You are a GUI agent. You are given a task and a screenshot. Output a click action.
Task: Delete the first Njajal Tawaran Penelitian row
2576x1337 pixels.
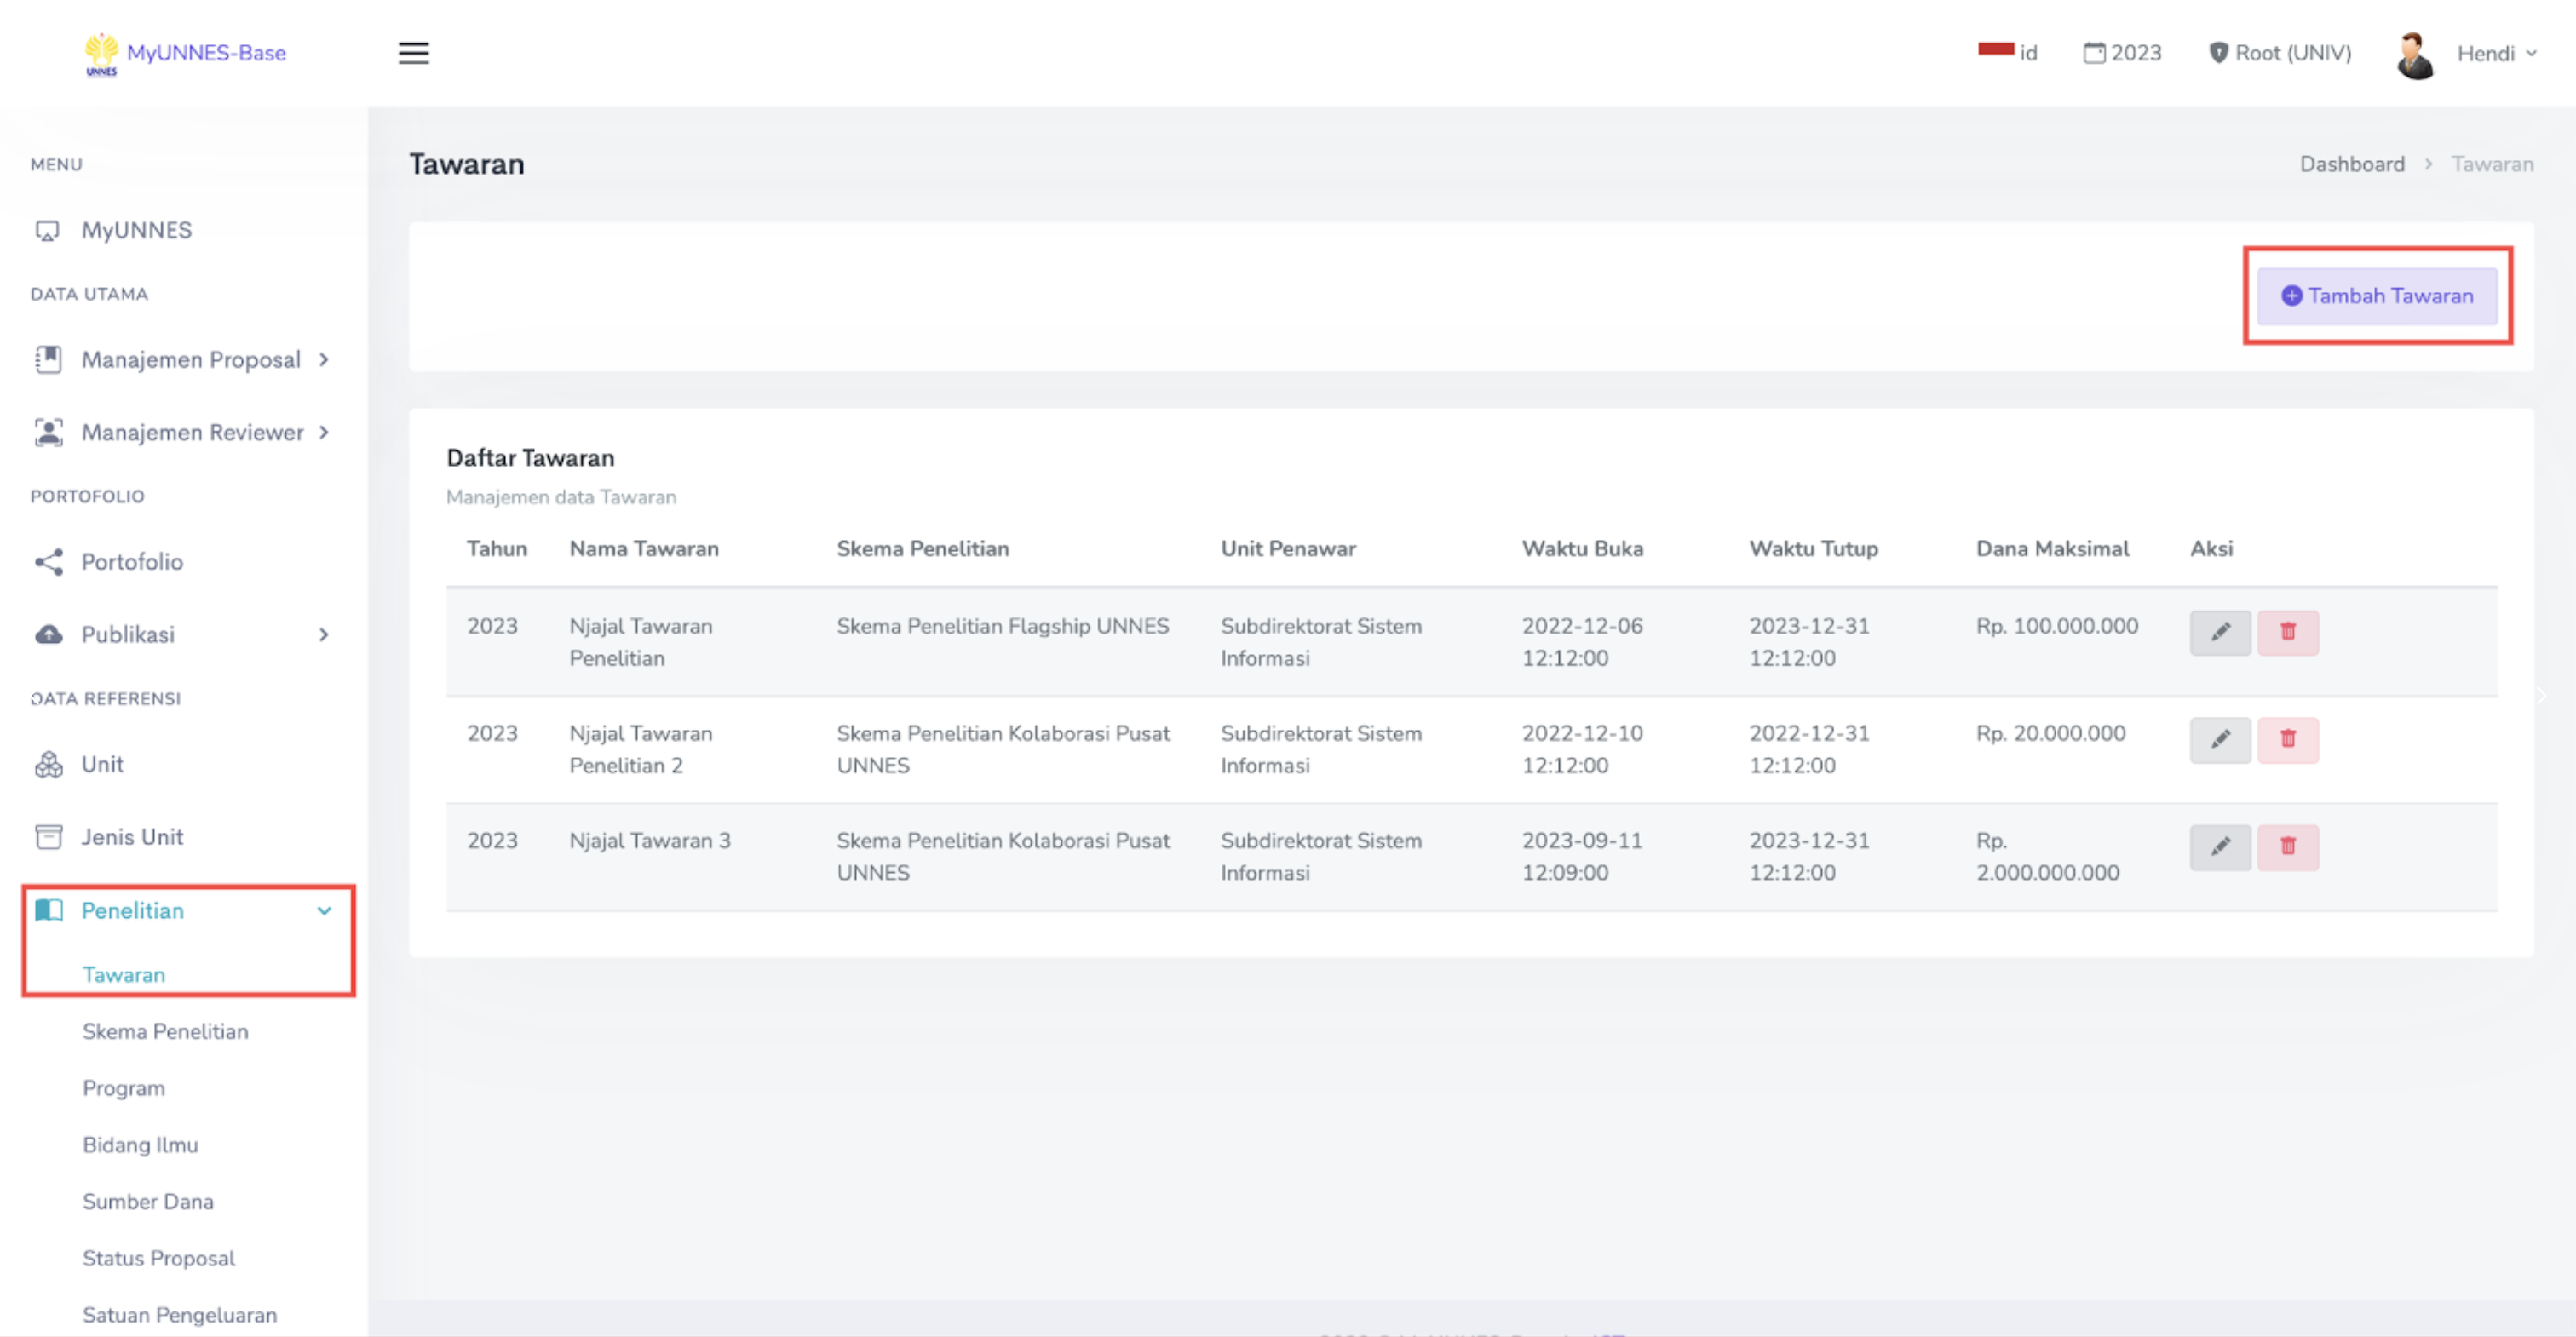click(x=2287, y=632)
